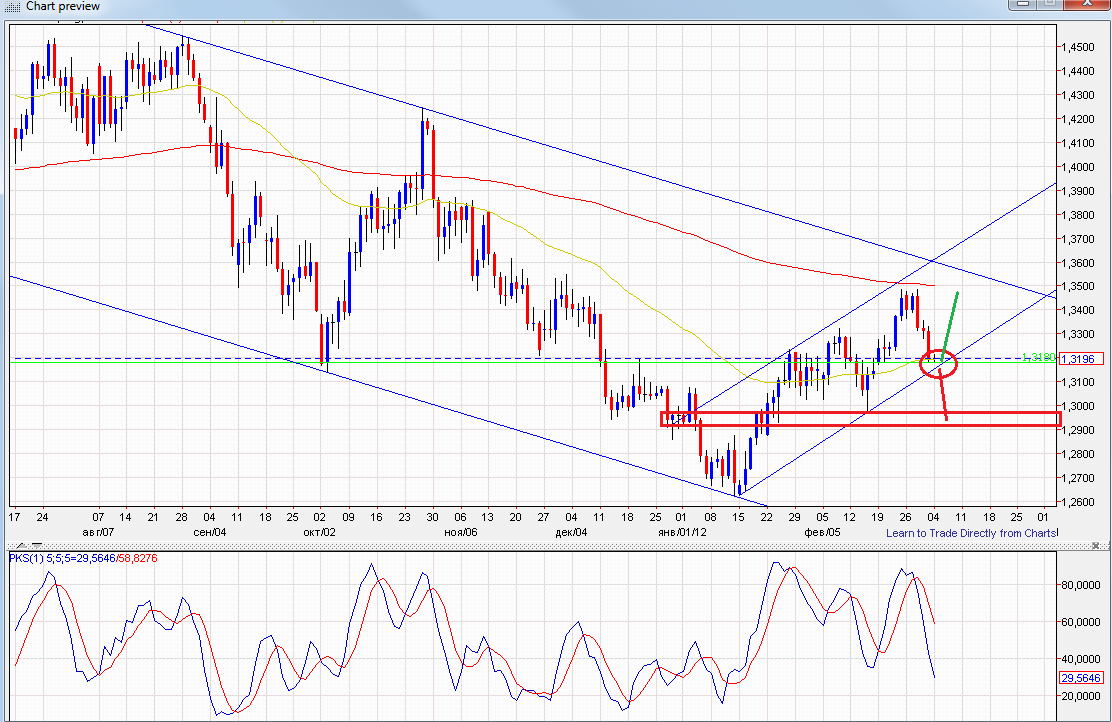Click the фев/05 date label

tap(823, 532)
